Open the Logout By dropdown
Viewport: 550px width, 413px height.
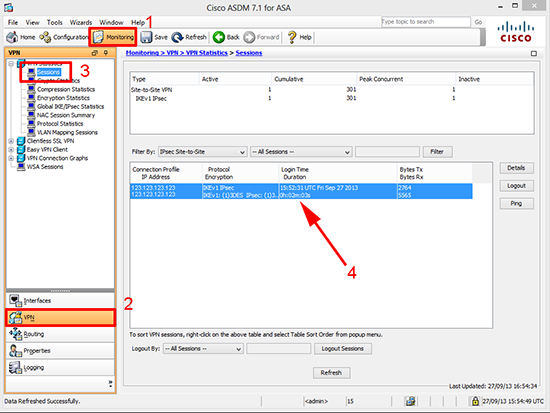[203, 349]
